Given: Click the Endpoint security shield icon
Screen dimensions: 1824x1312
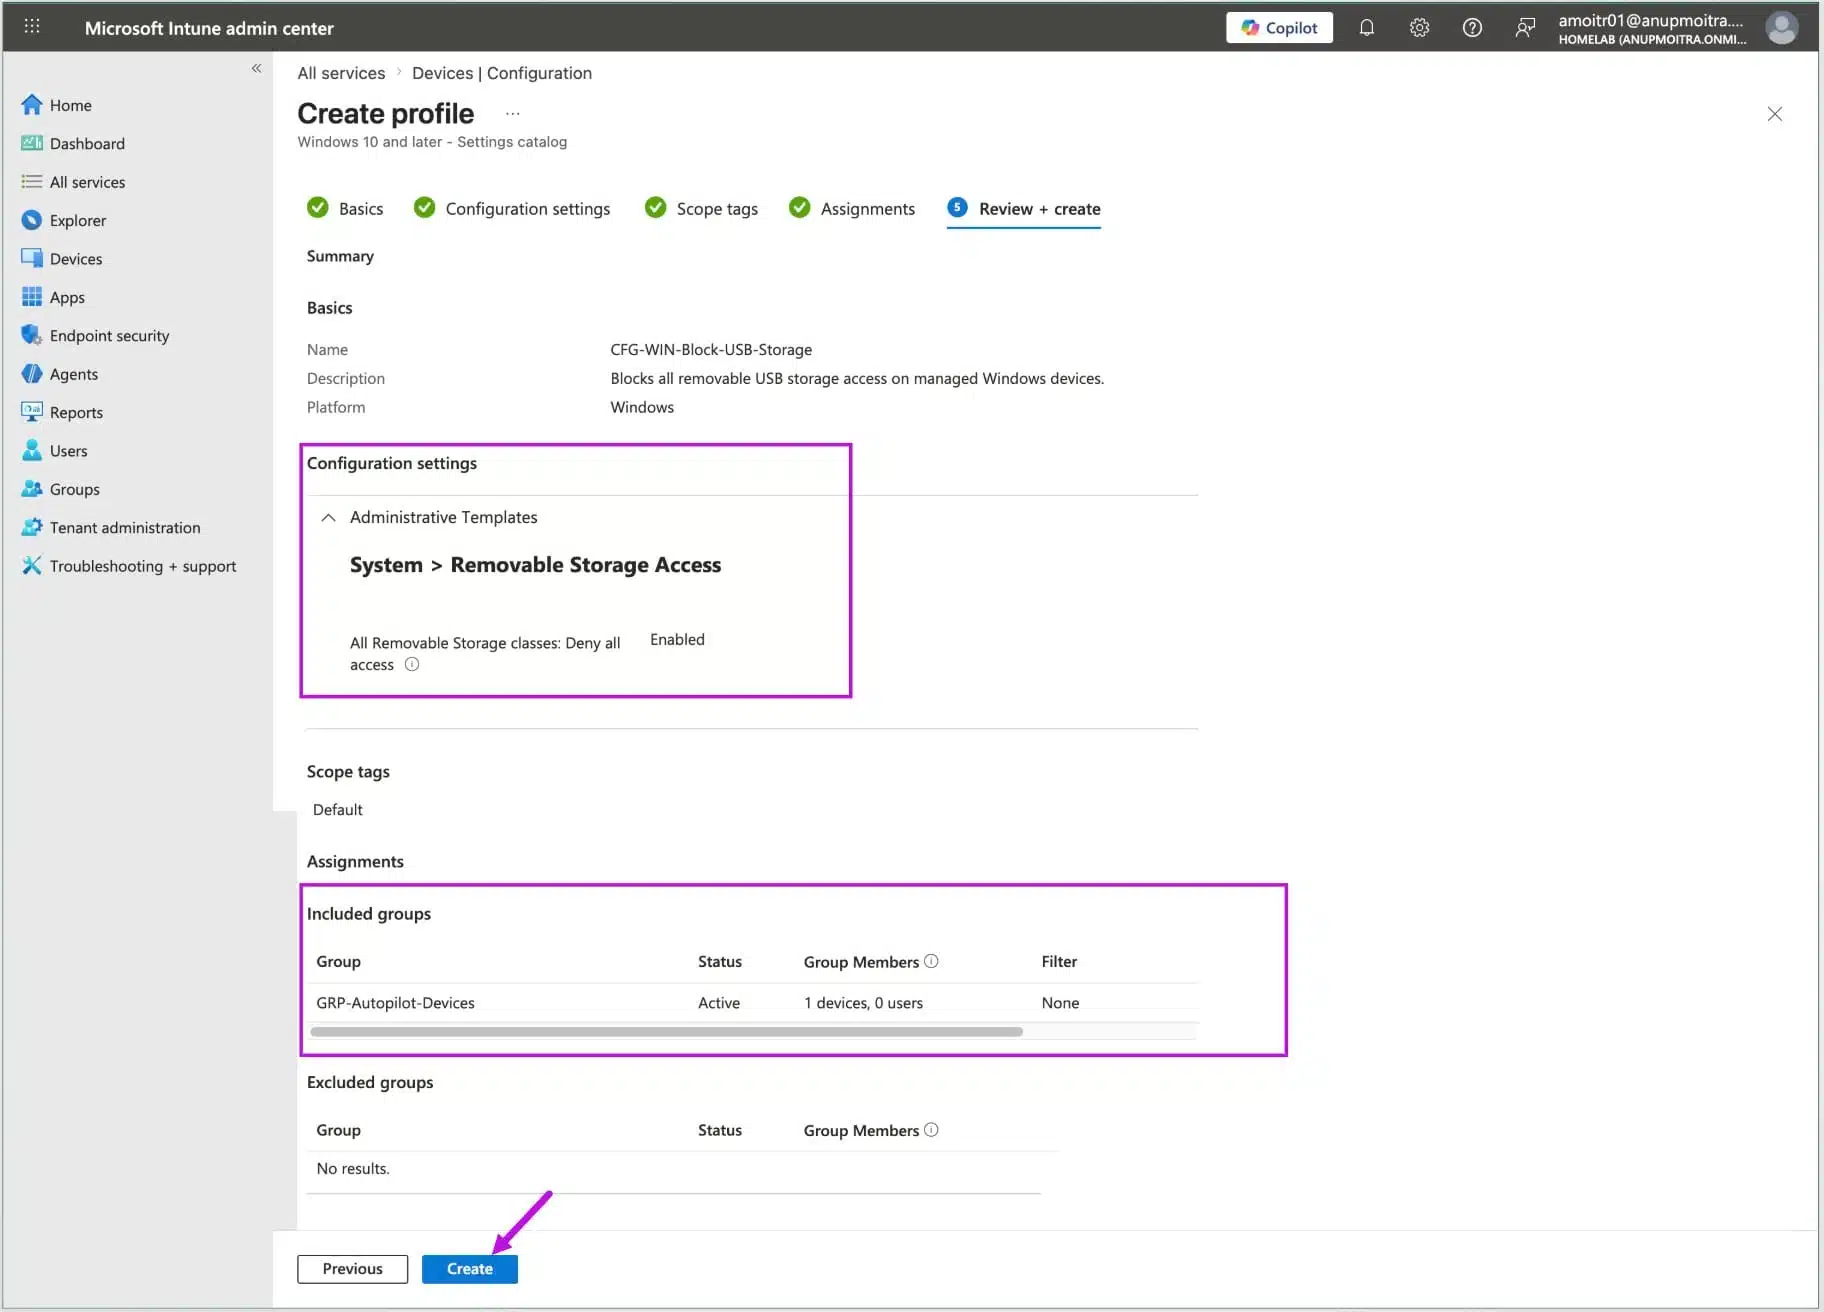Looking at the screenshot, I should tap(32, 335).
